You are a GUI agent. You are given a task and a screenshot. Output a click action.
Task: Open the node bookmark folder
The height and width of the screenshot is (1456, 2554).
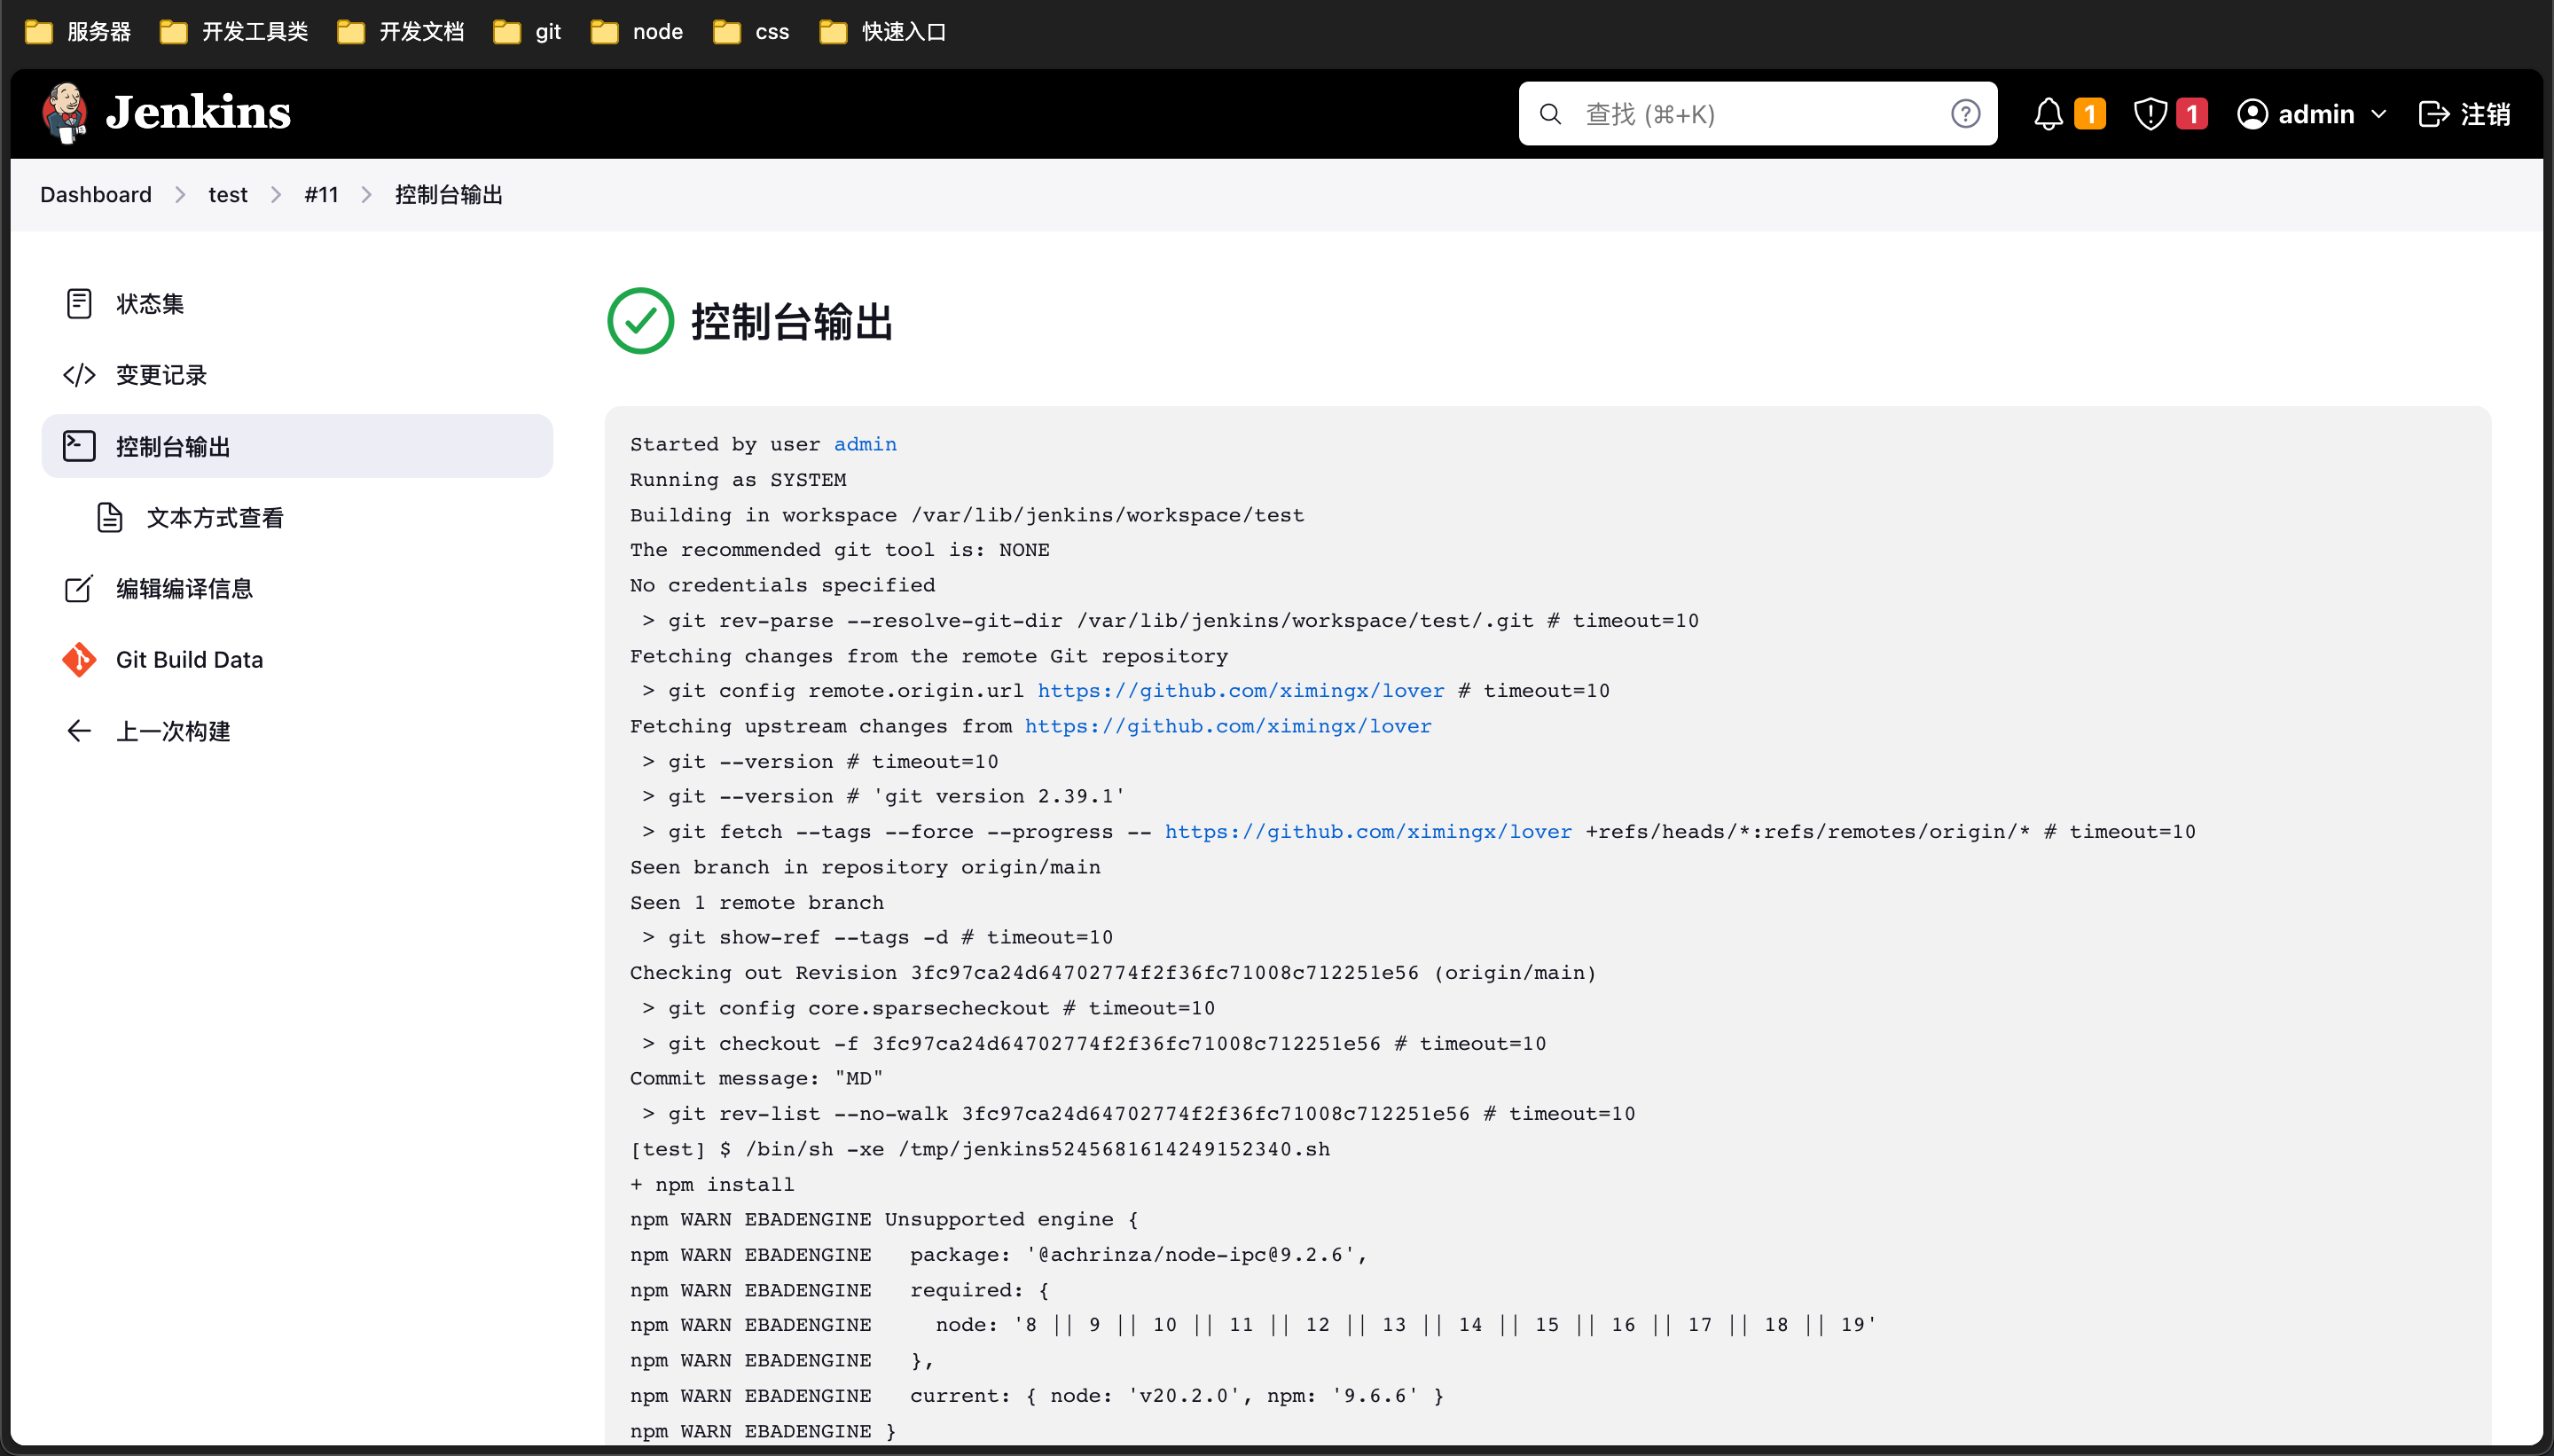pyautogui.click(x=637, y=32)
